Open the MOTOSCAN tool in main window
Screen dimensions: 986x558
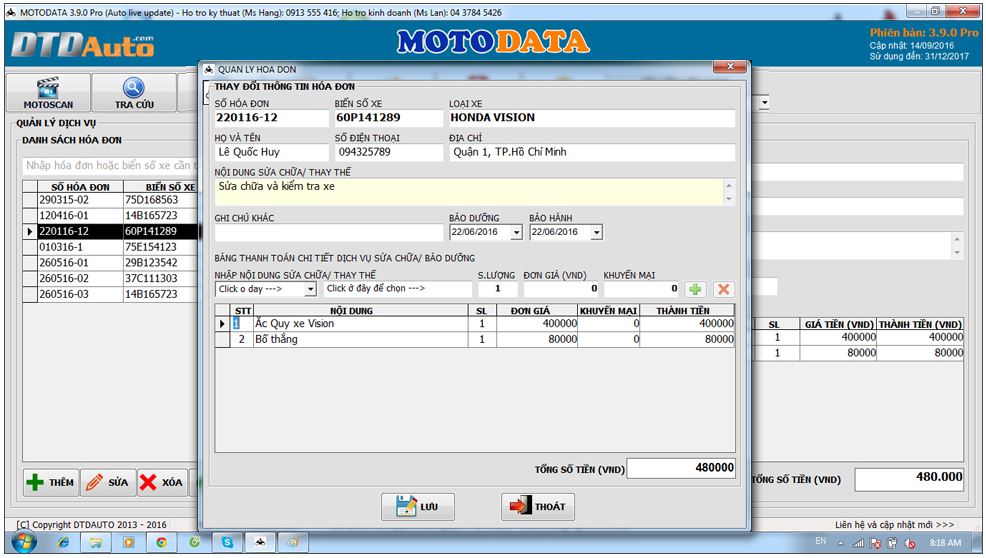click(48, 93)
